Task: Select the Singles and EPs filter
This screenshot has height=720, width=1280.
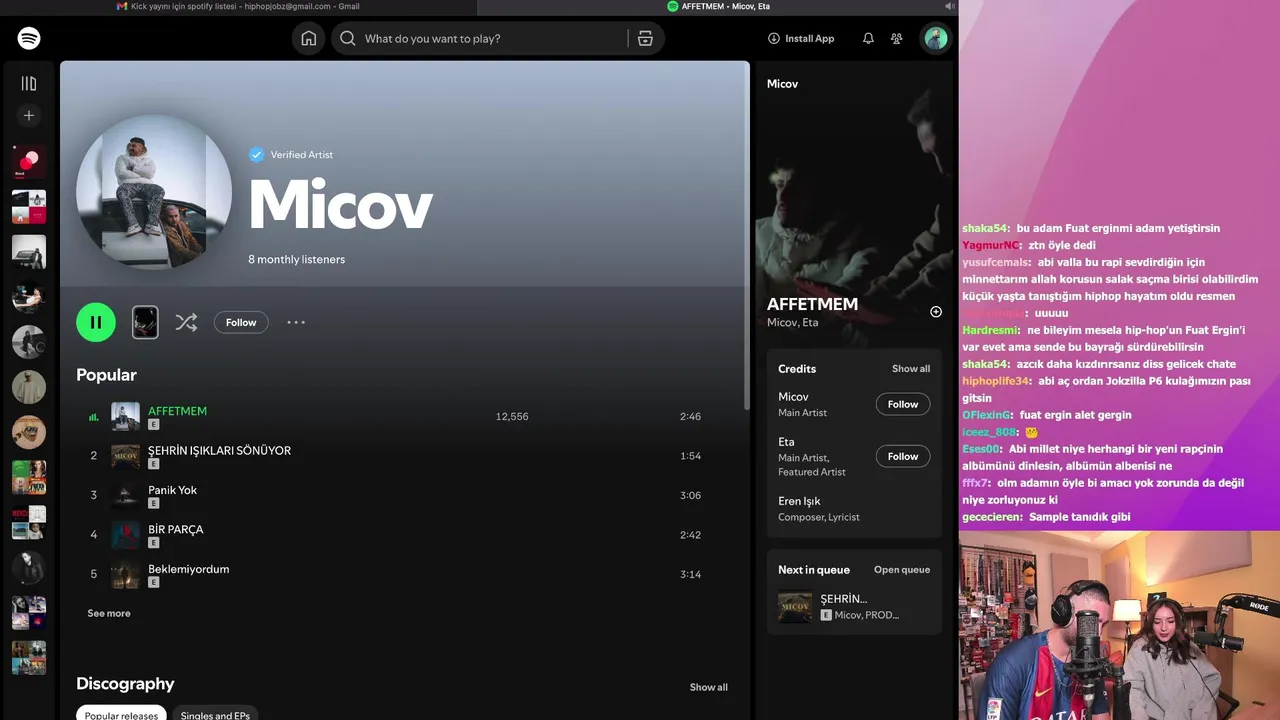Action: [x=215, y=714]
